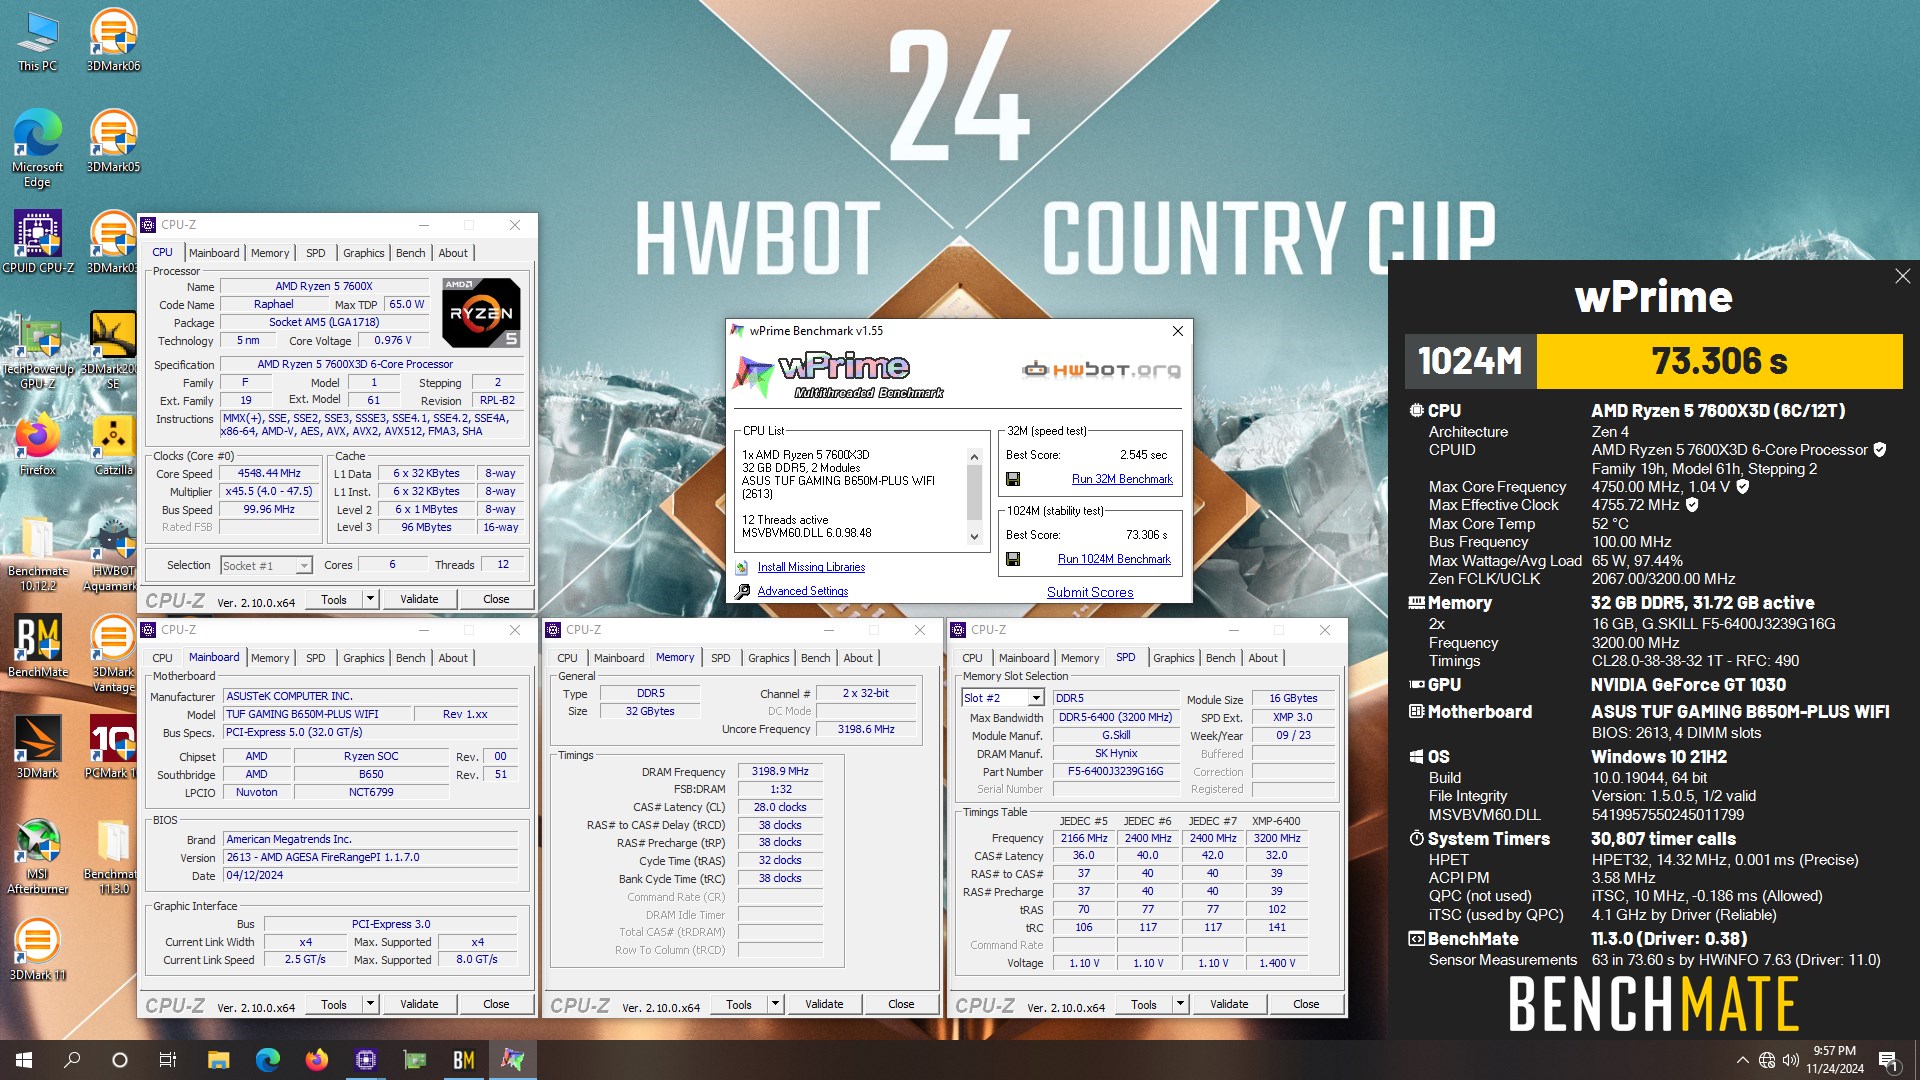Open Advanced Settings link in wPrime

[802, 591]
